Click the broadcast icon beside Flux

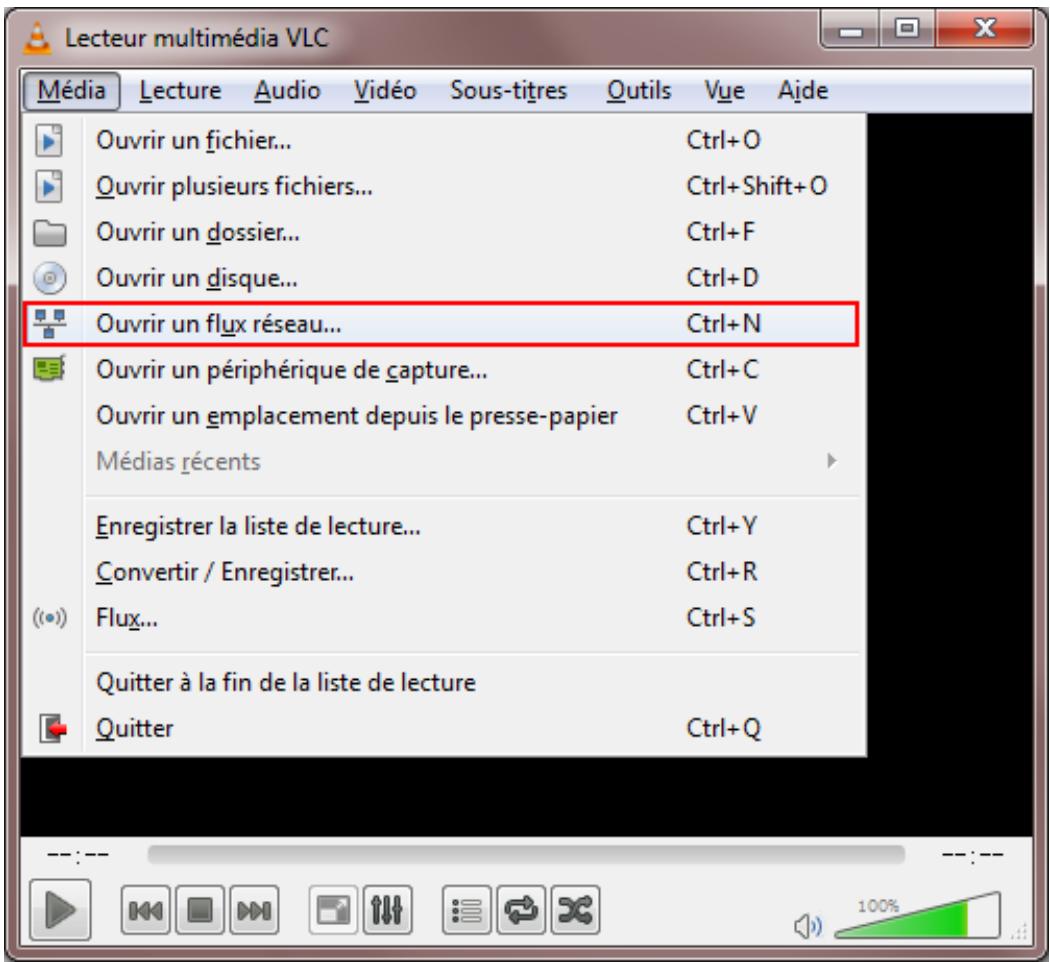pos(50,617)
